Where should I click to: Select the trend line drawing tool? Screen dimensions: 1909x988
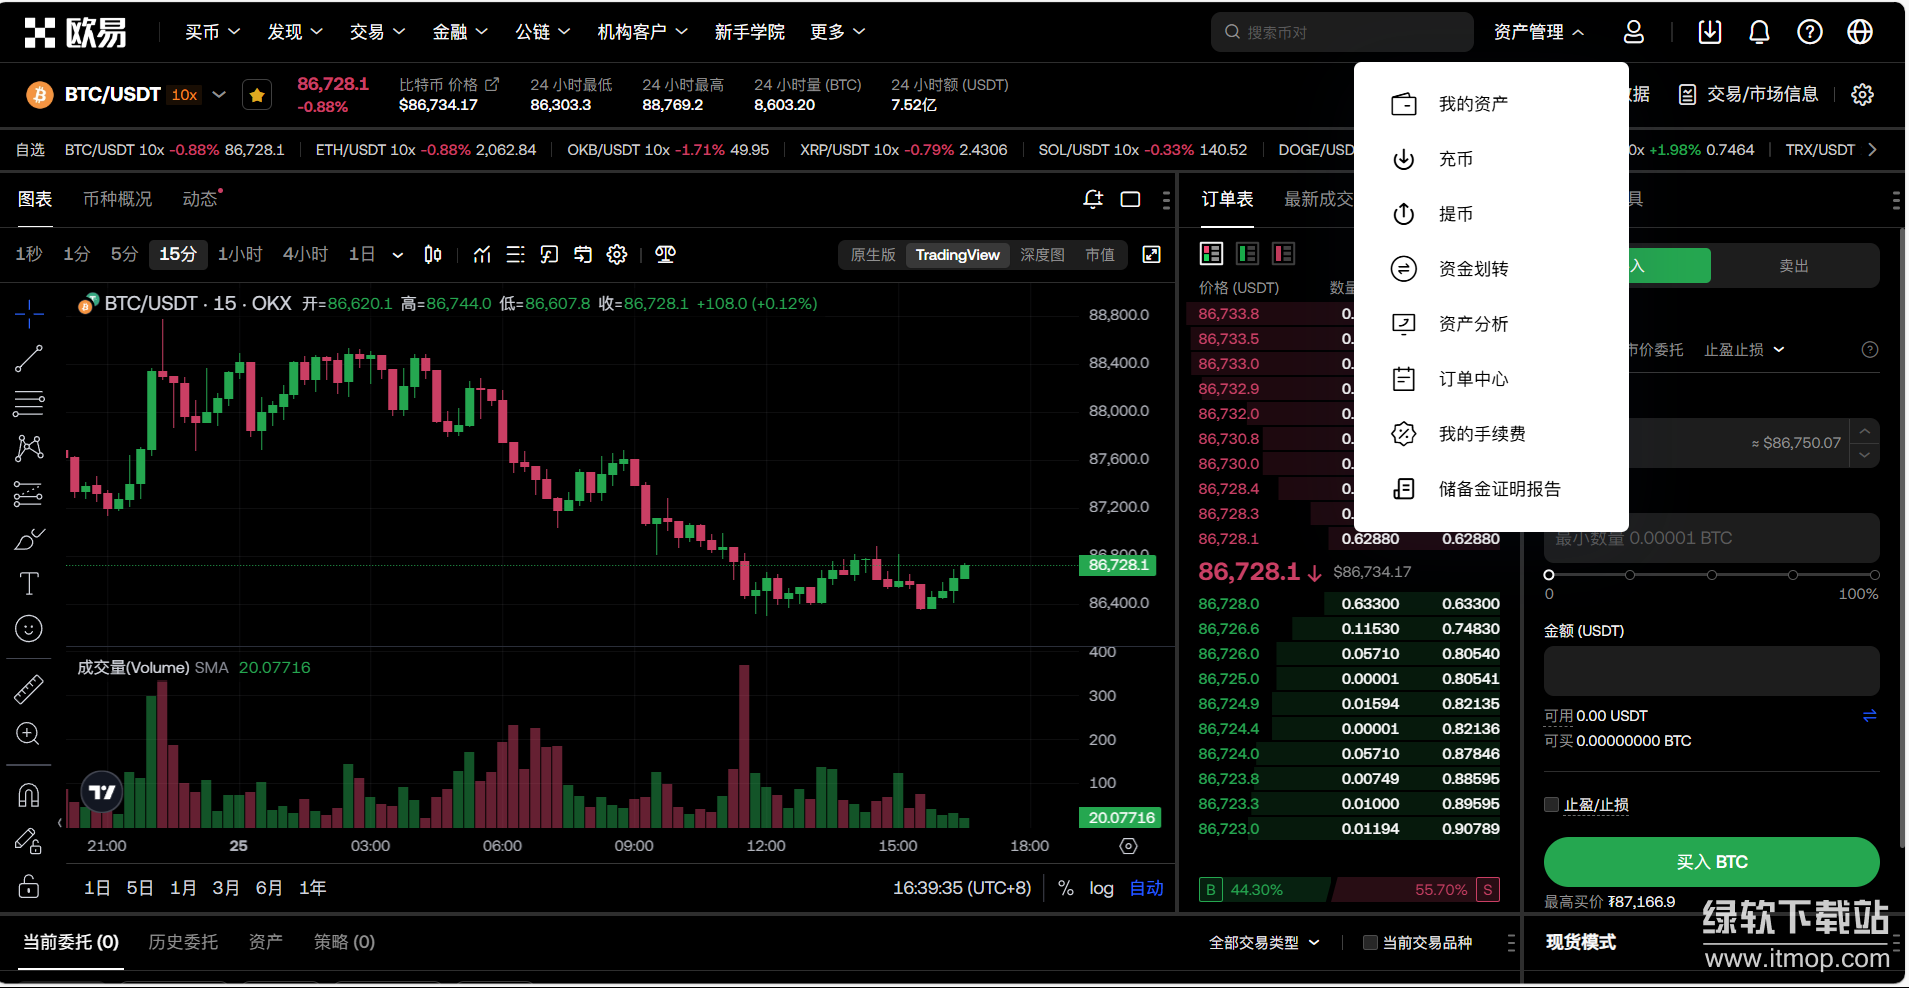point(29,358)
